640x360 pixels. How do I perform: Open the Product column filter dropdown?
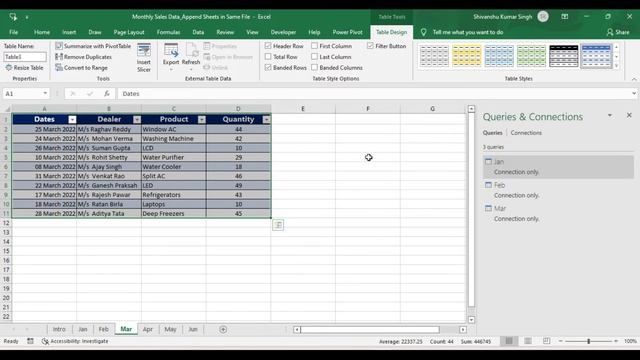click(x=202, y=119)
